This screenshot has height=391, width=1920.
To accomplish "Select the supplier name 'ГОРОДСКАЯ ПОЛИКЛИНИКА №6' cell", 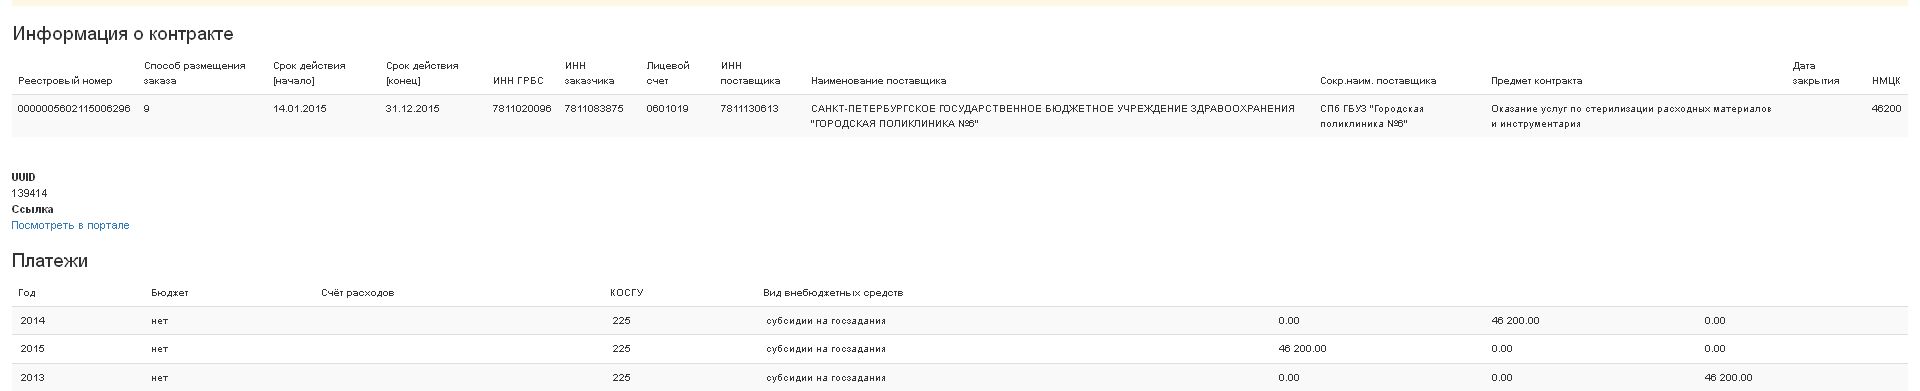I will click(x=1053, y=116).
